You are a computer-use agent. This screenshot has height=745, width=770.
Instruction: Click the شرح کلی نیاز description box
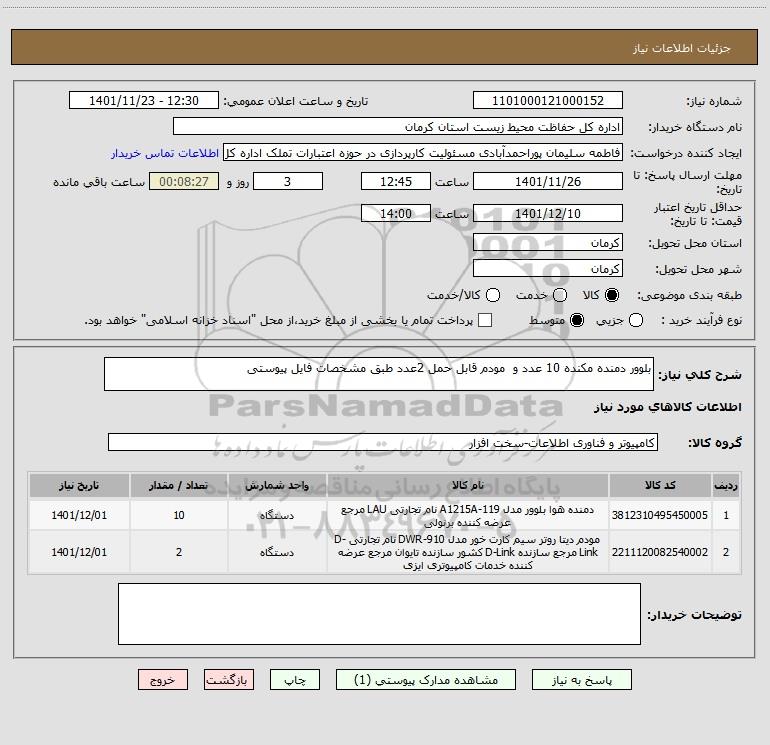click(379, 374)
